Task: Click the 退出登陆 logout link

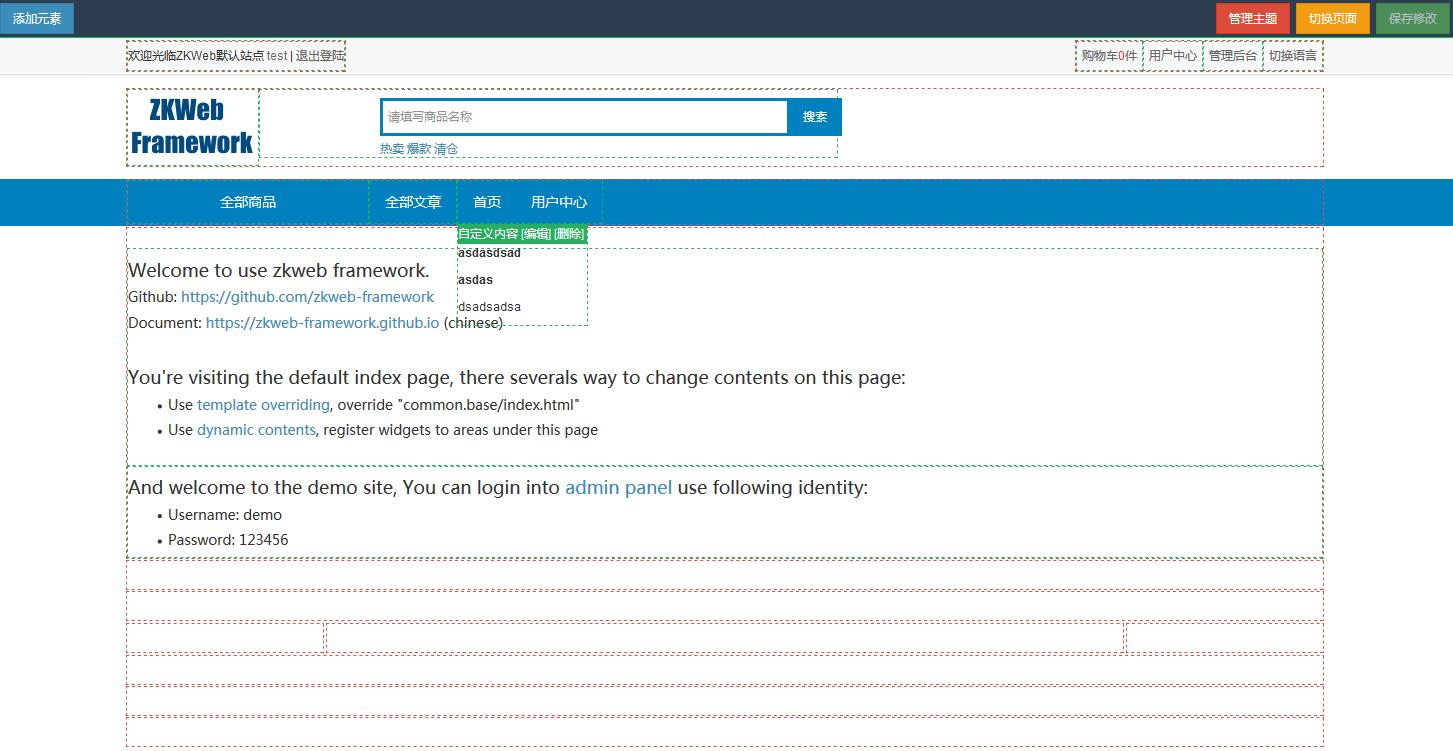Action: point(320,56)
